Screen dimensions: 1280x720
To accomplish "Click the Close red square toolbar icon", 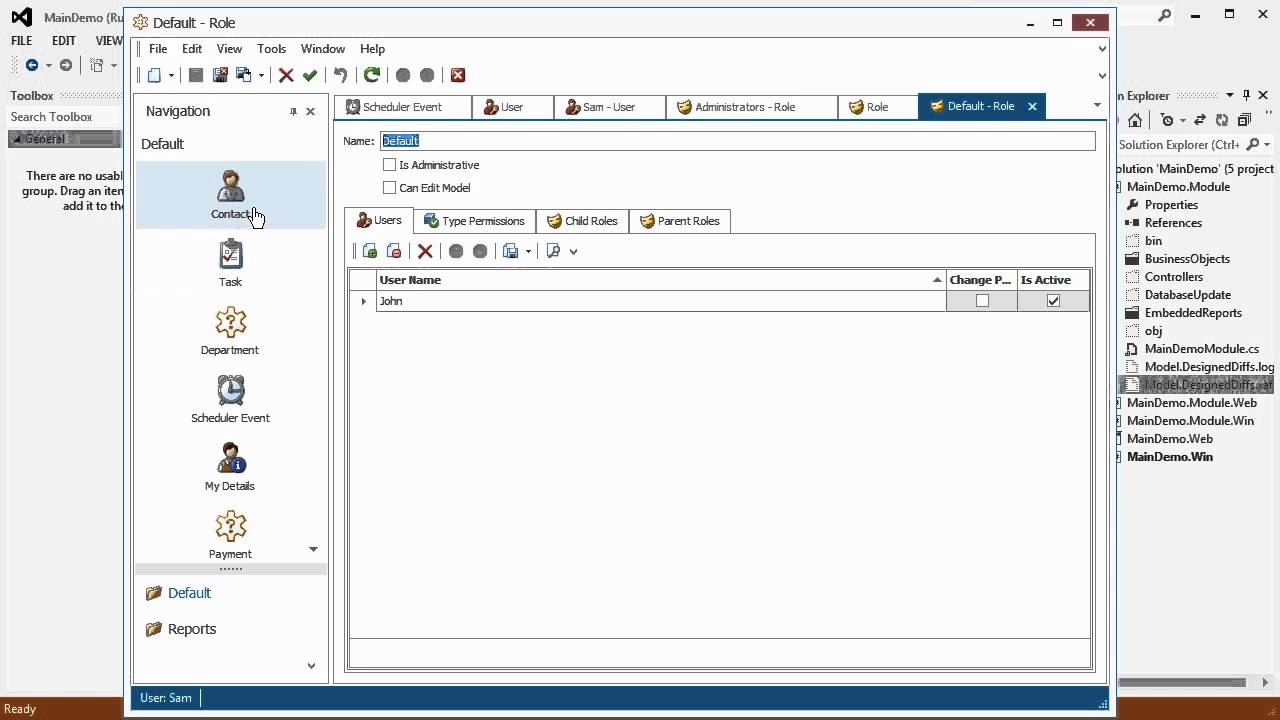I will click(x=458, y=75).
